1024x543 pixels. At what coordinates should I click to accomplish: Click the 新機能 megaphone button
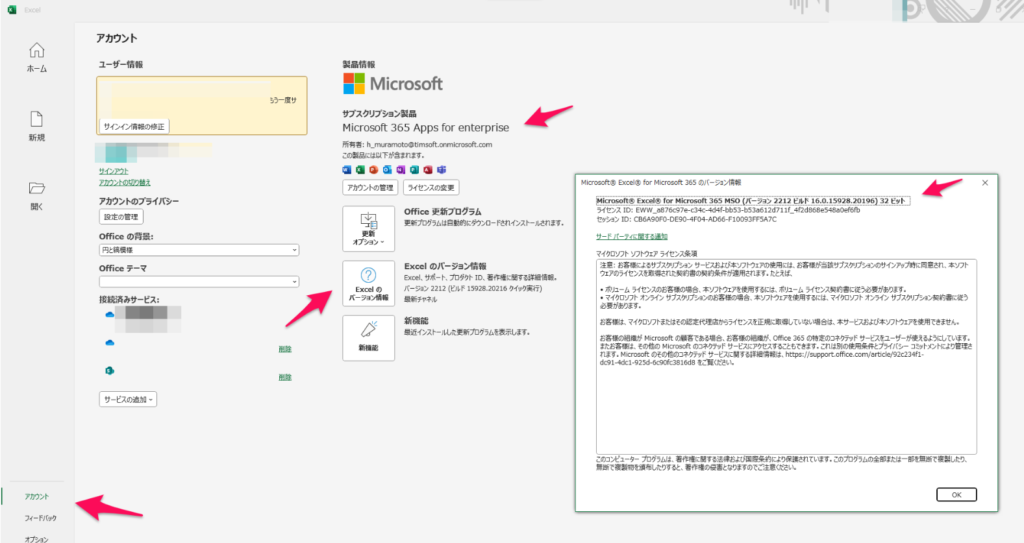(x=368, y=338)
